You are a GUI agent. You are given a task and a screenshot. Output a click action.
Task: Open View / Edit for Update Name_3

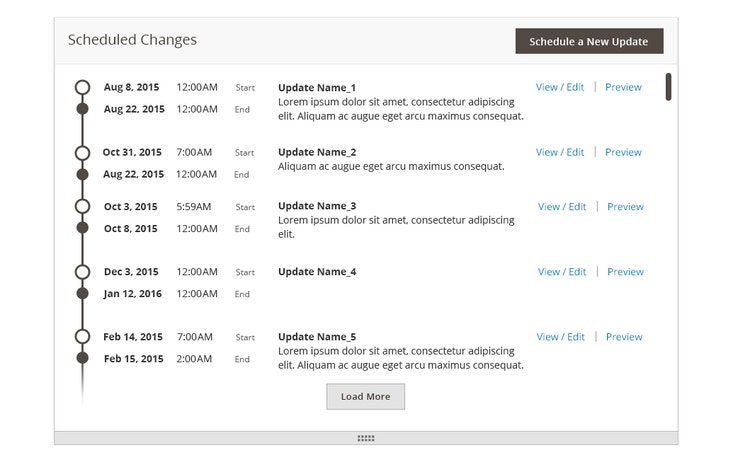562,207
